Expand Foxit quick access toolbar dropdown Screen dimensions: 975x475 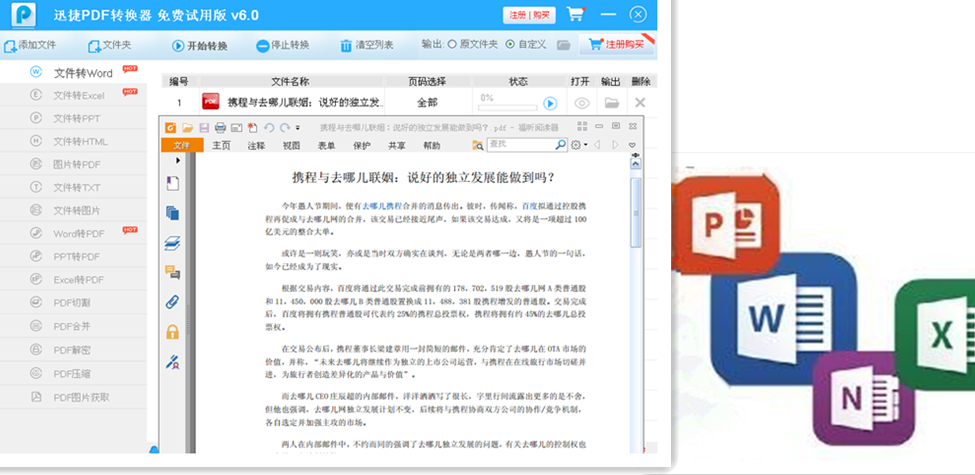(x=298, y=128)
